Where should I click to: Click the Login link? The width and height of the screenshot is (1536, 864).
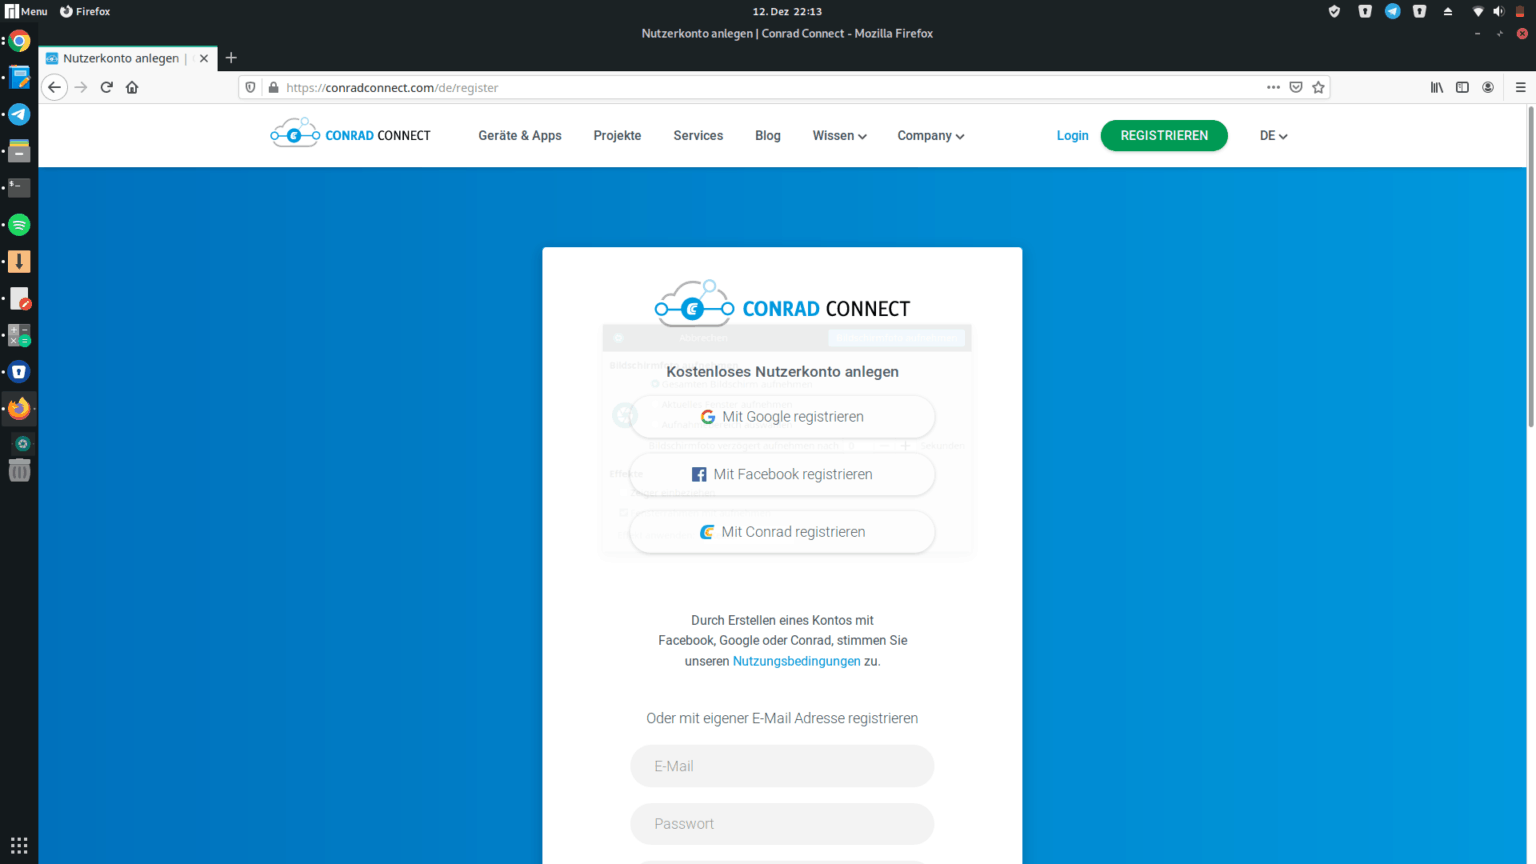(1072, 135)
